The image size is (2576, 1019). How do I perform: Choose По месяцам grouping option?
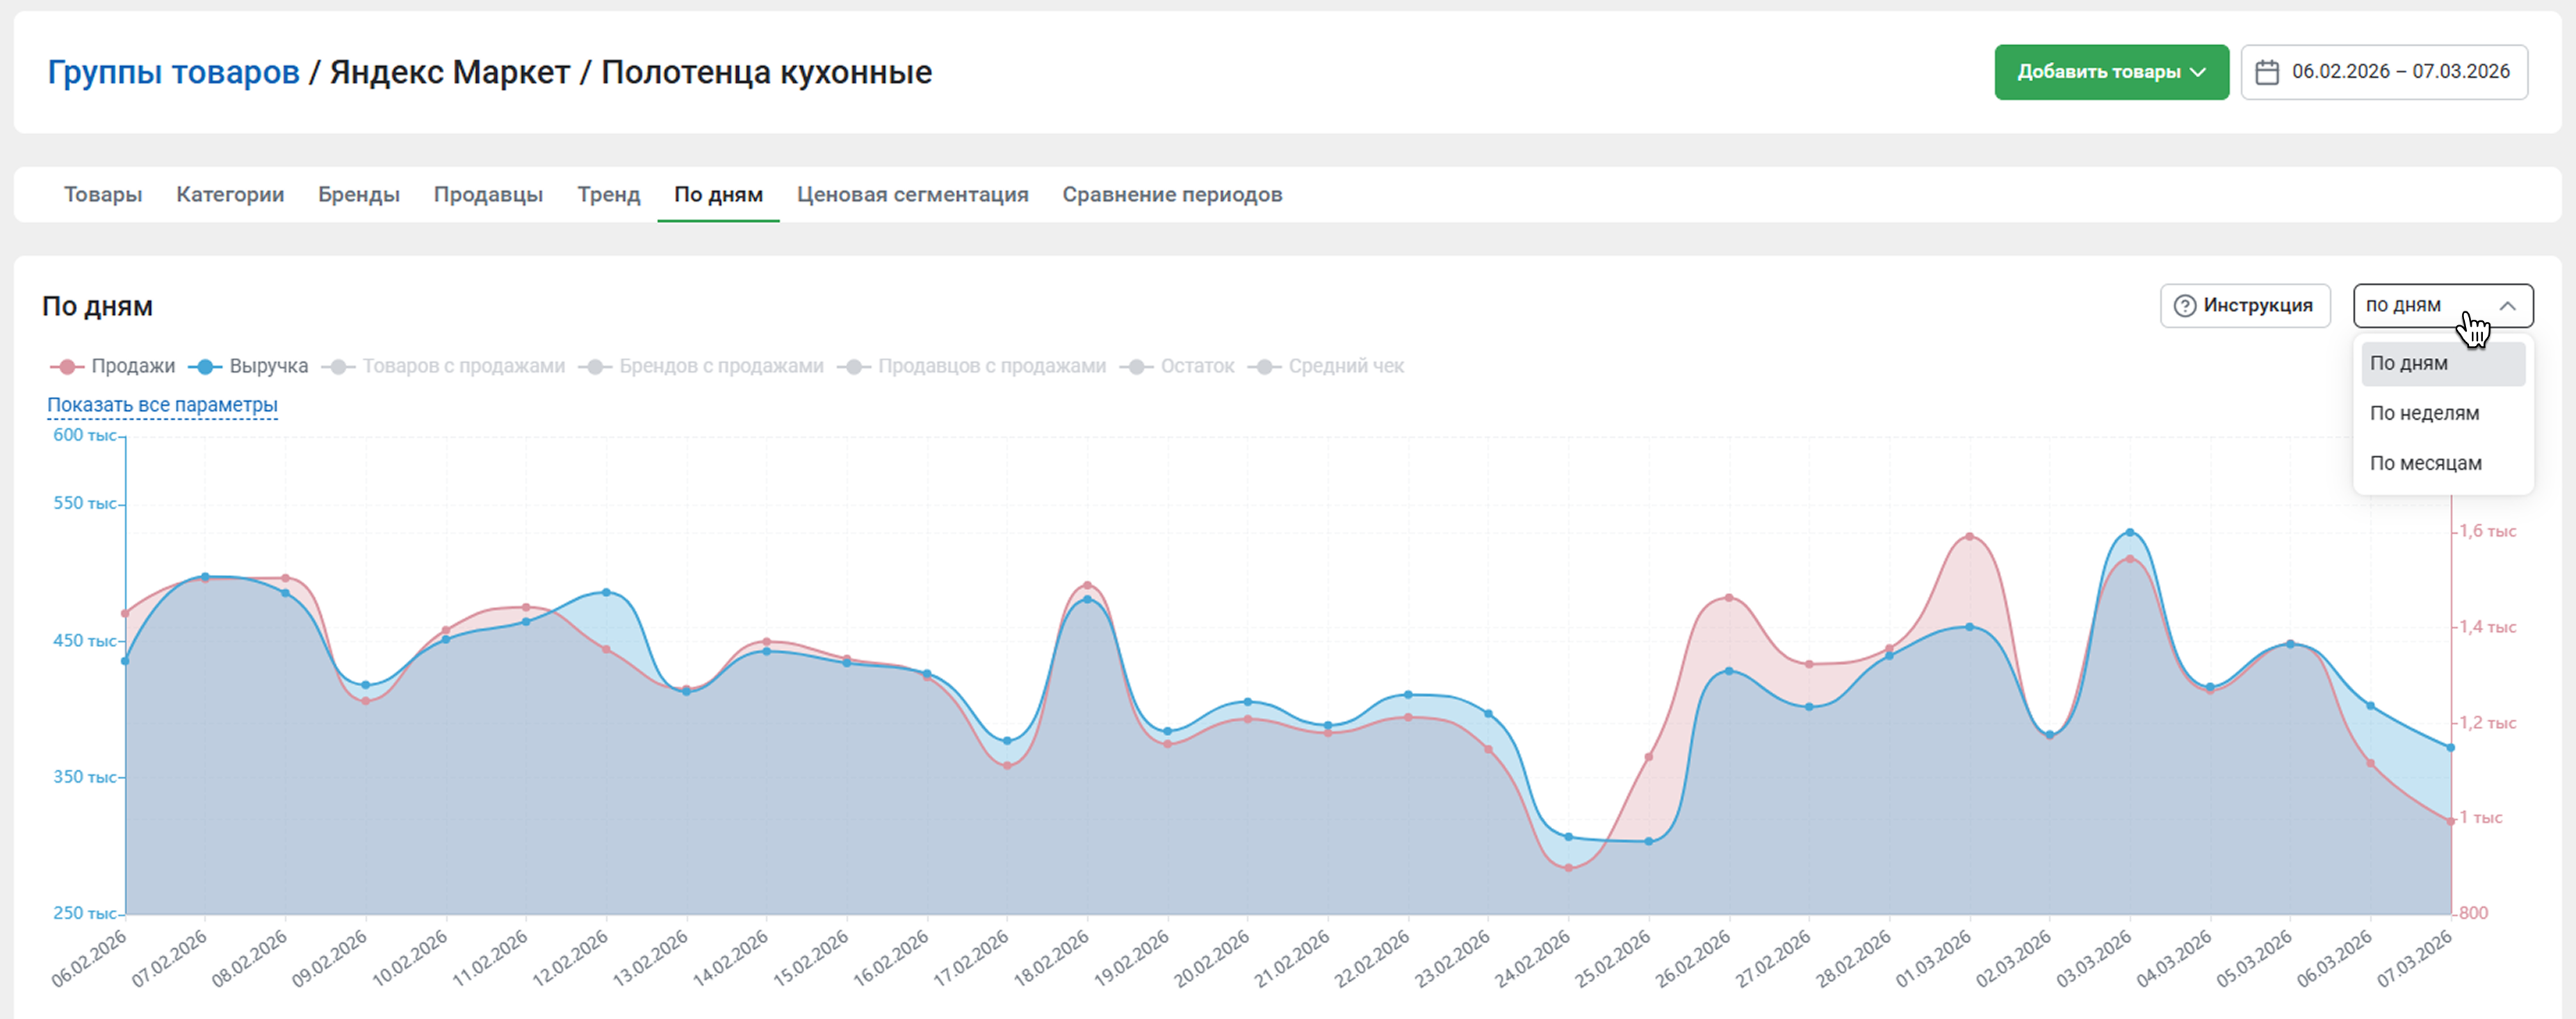coord(2425,463)
